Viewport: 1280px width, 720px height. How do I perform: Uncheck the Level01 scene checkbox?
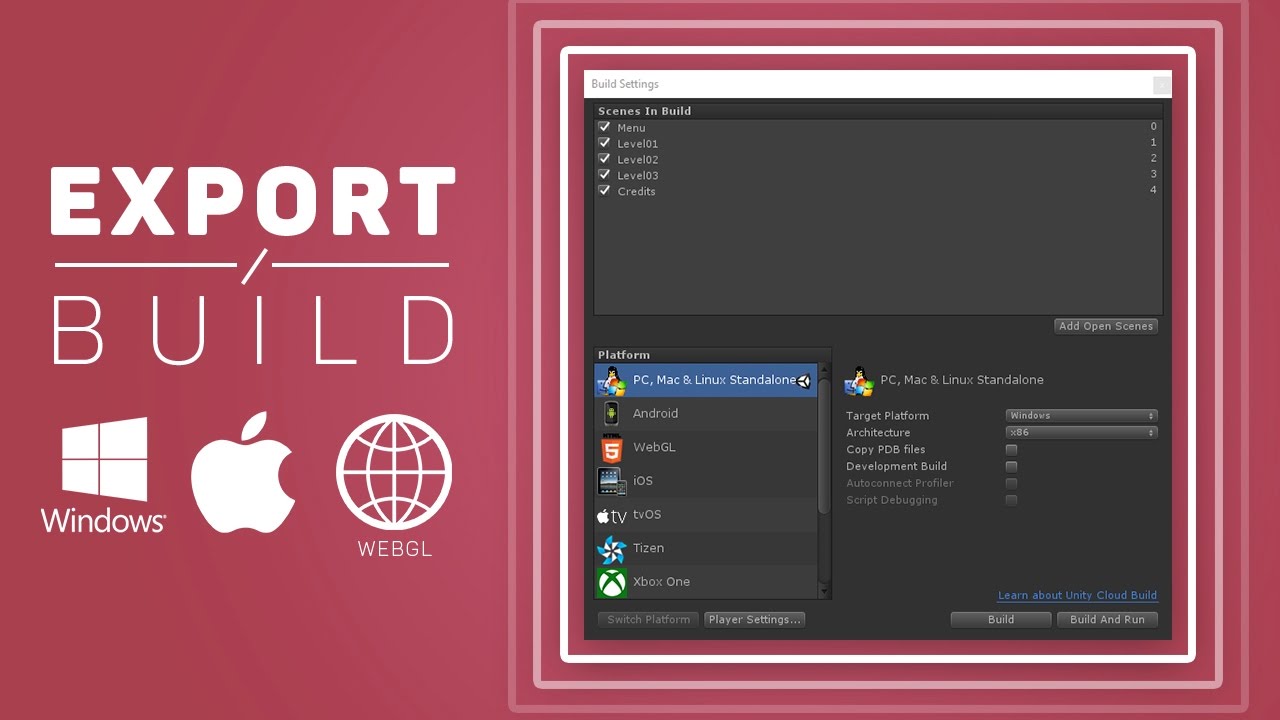(604, 143)
